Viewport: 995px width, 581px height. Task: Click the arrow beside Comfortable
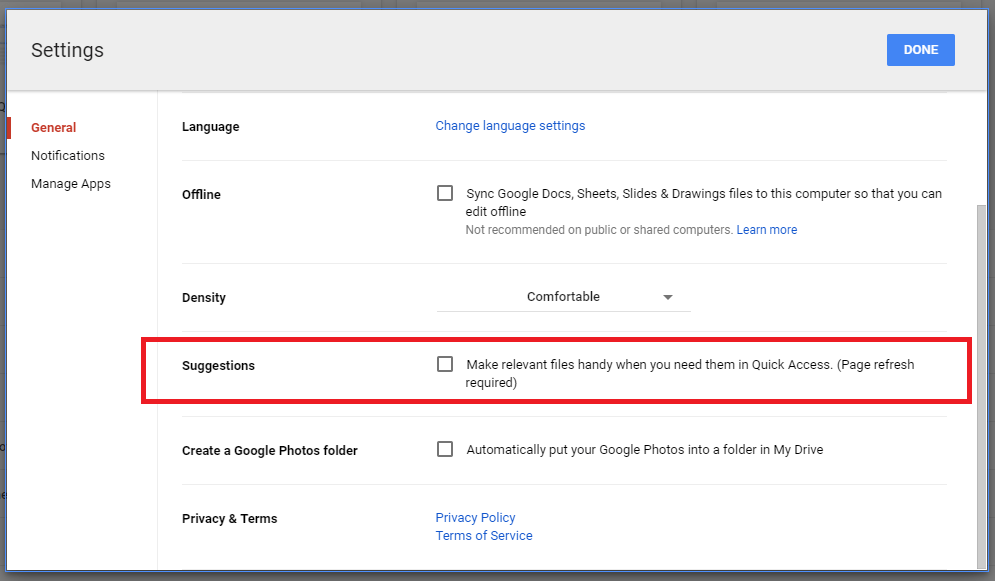(x=667, y=297)
